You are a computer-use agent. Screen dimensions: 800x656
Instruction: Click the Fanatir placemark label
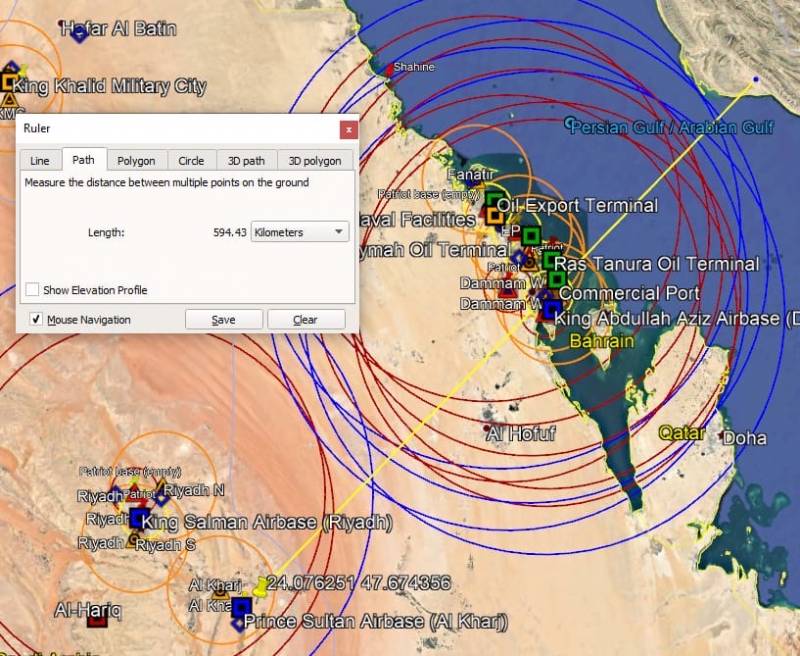point(470,174)
